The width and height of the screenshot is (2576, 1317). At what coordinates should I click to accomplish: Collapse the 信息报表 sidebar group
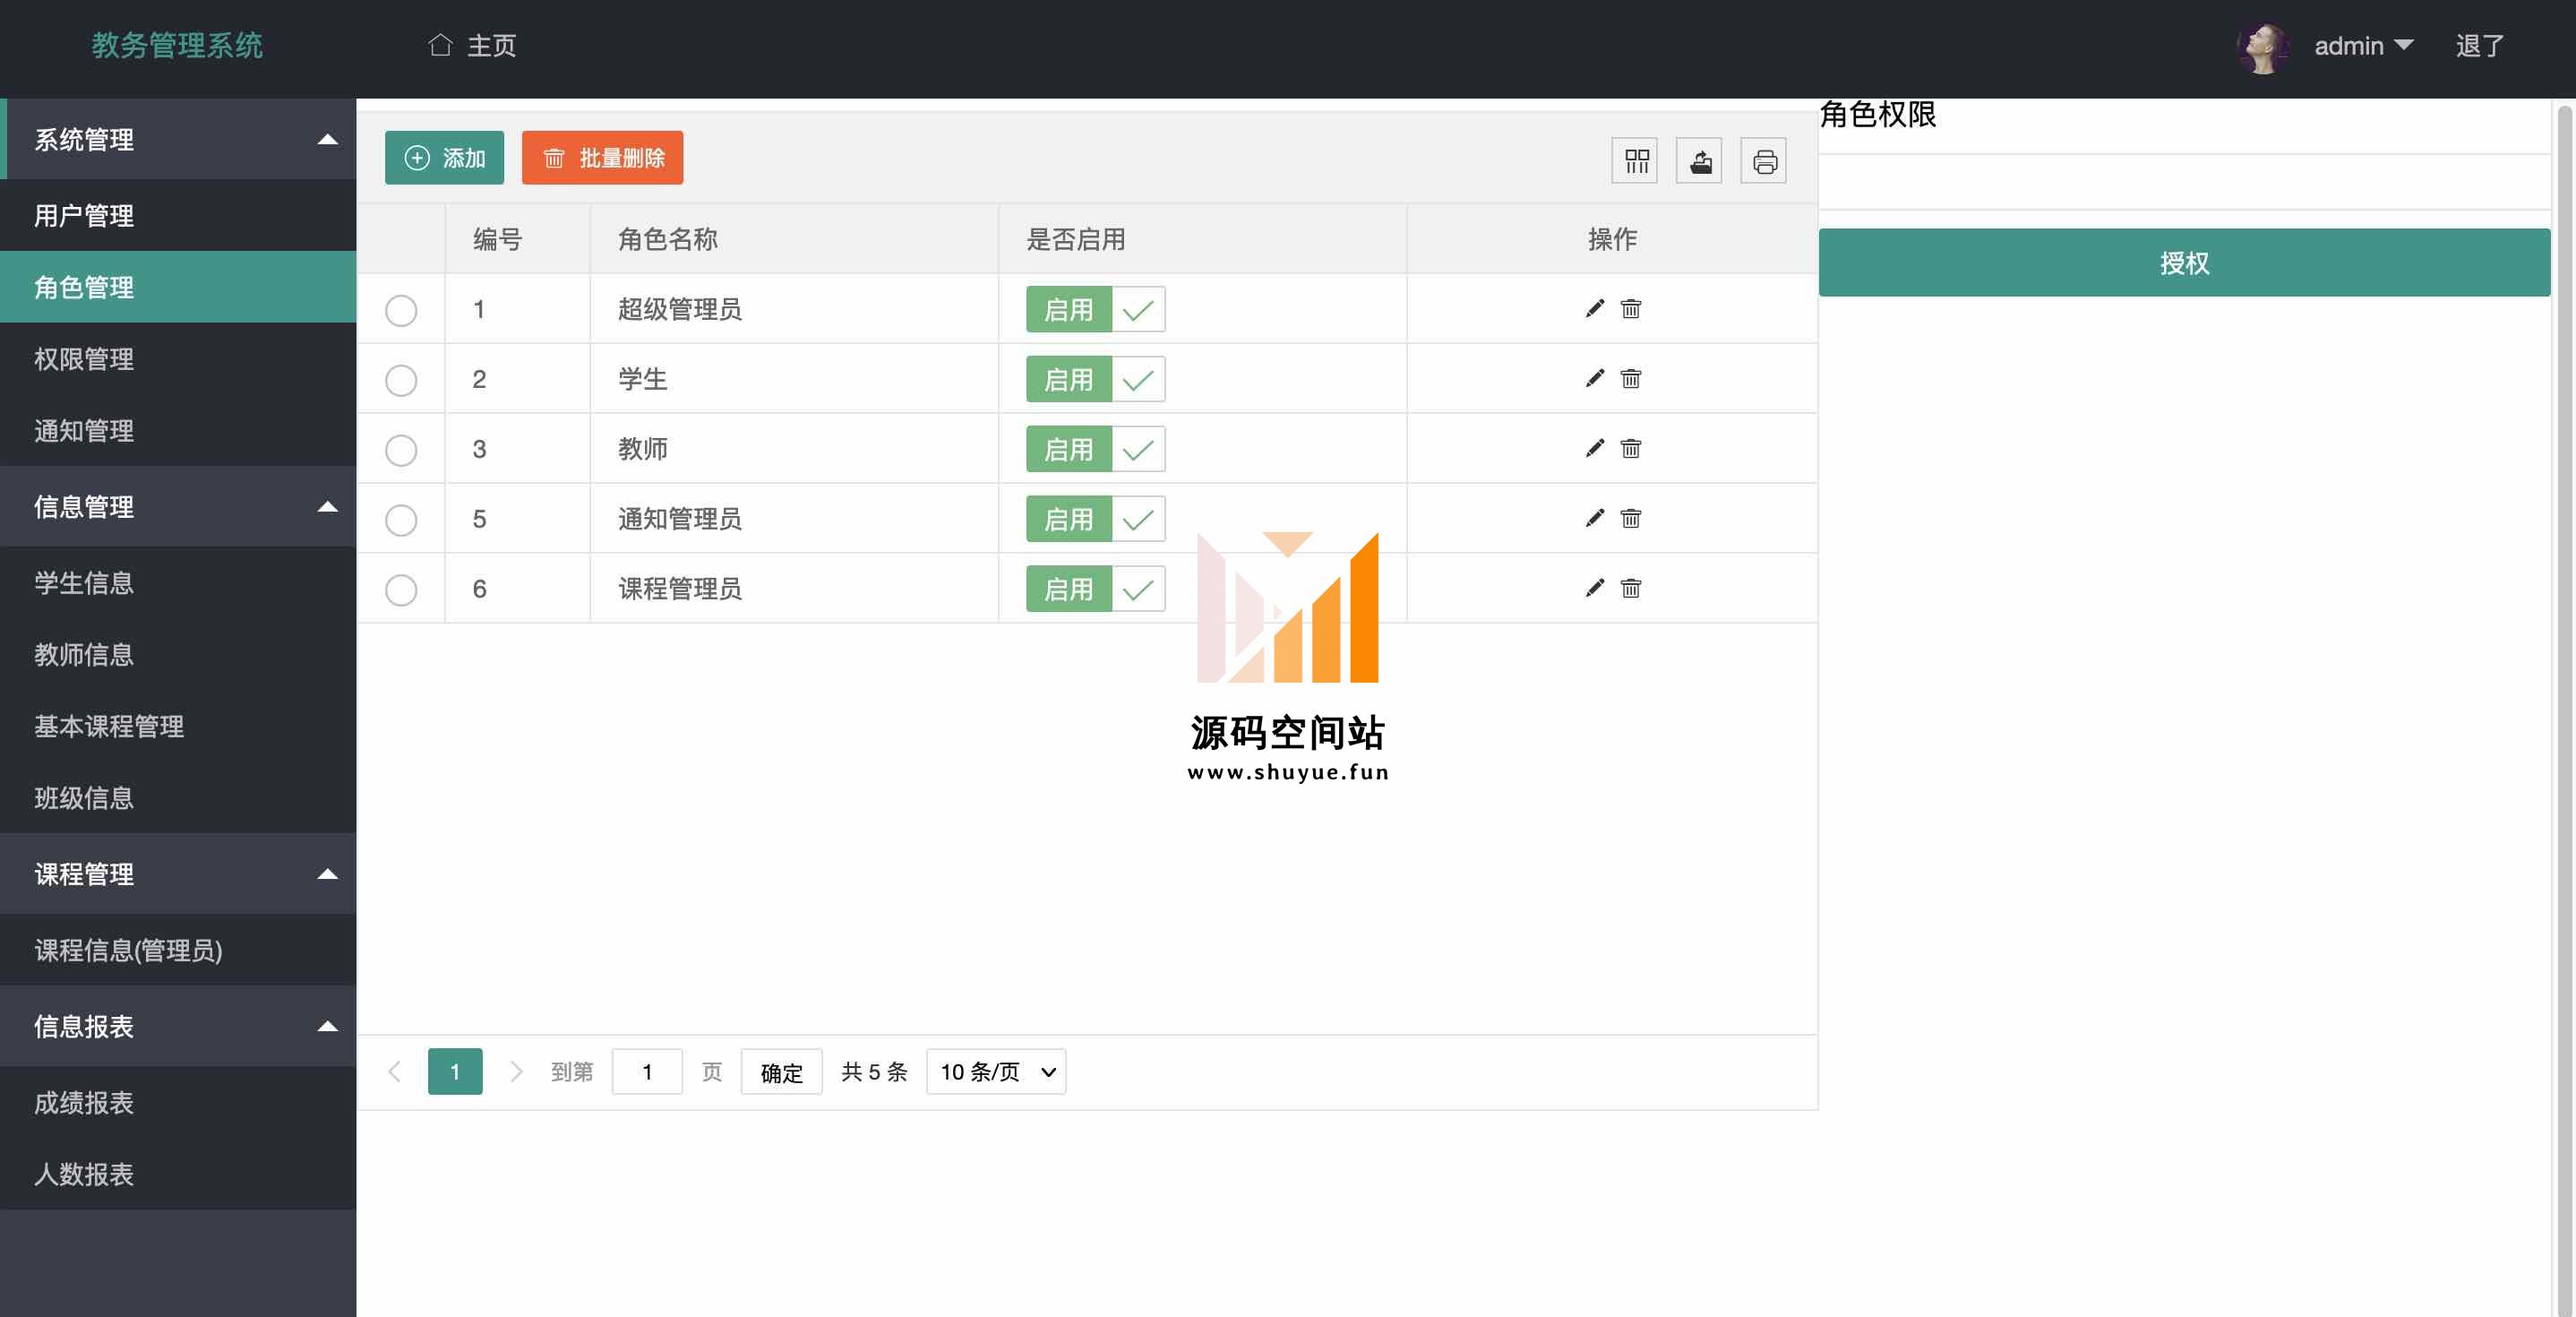tap(178, 1026)
